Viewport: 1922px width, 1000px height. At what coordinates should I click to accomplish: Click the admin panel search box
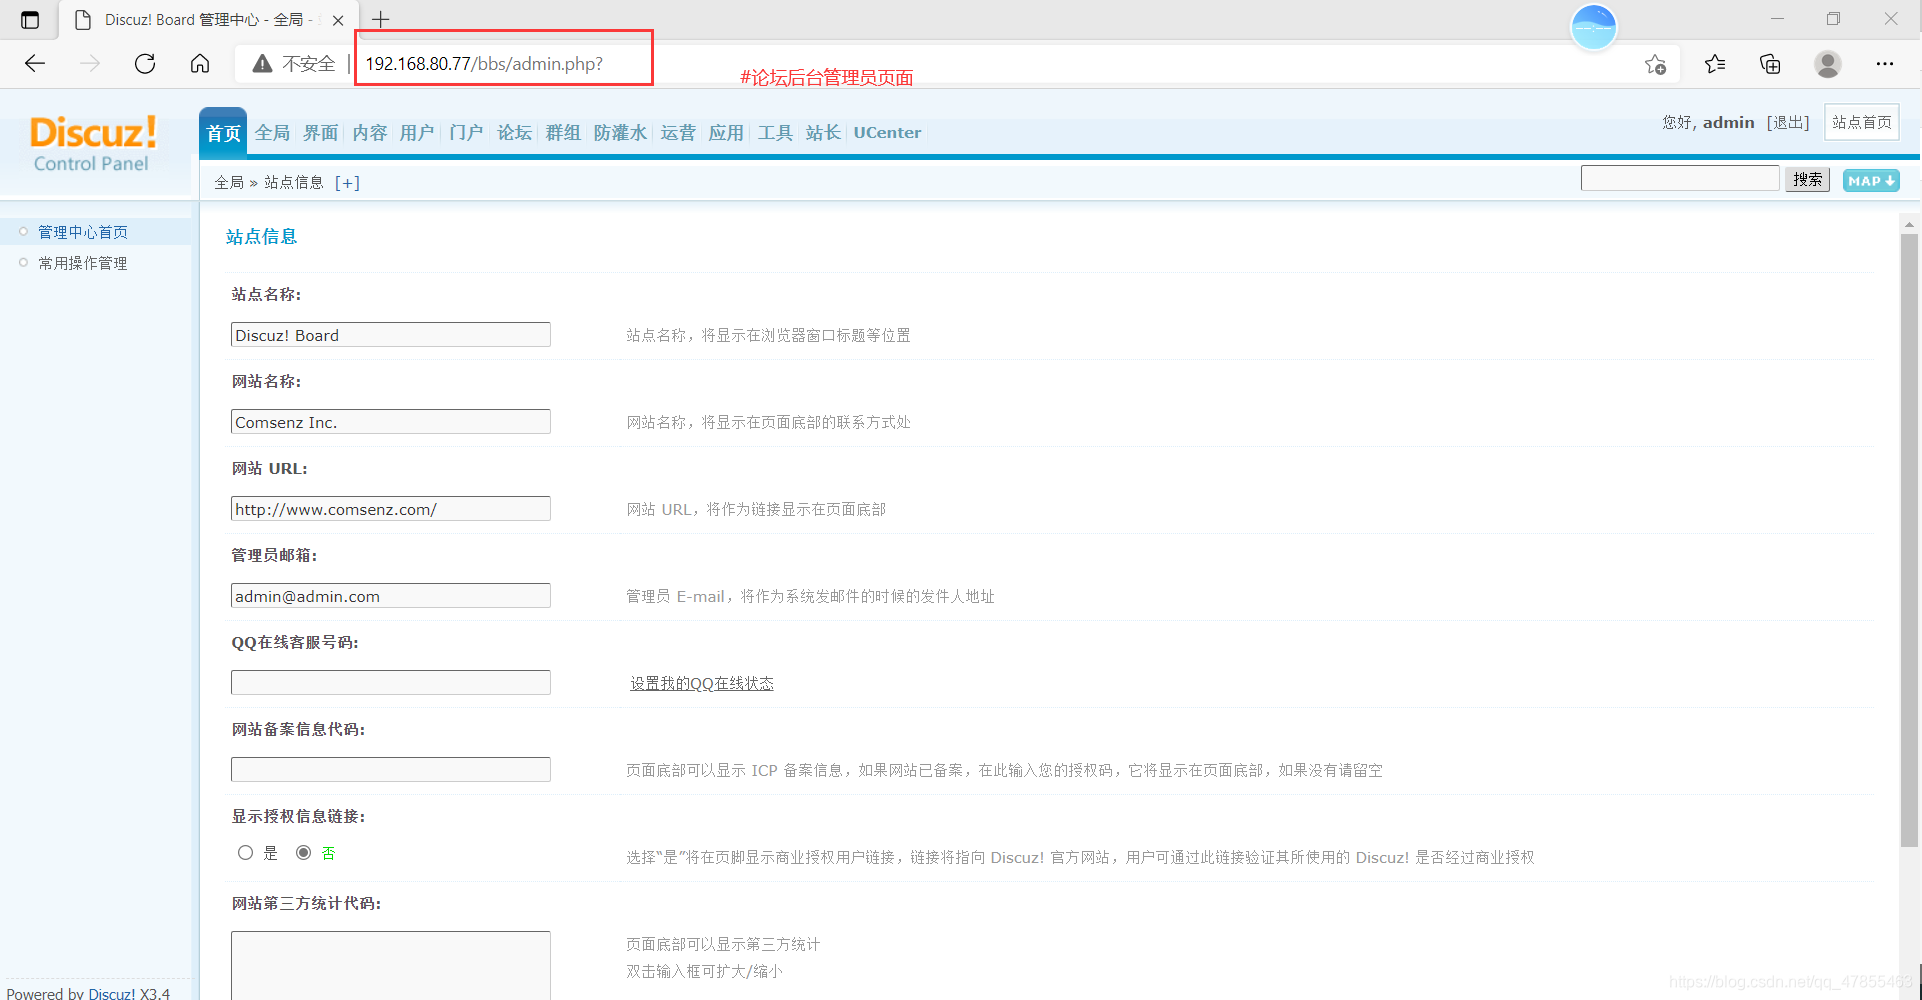(1680, 178)
